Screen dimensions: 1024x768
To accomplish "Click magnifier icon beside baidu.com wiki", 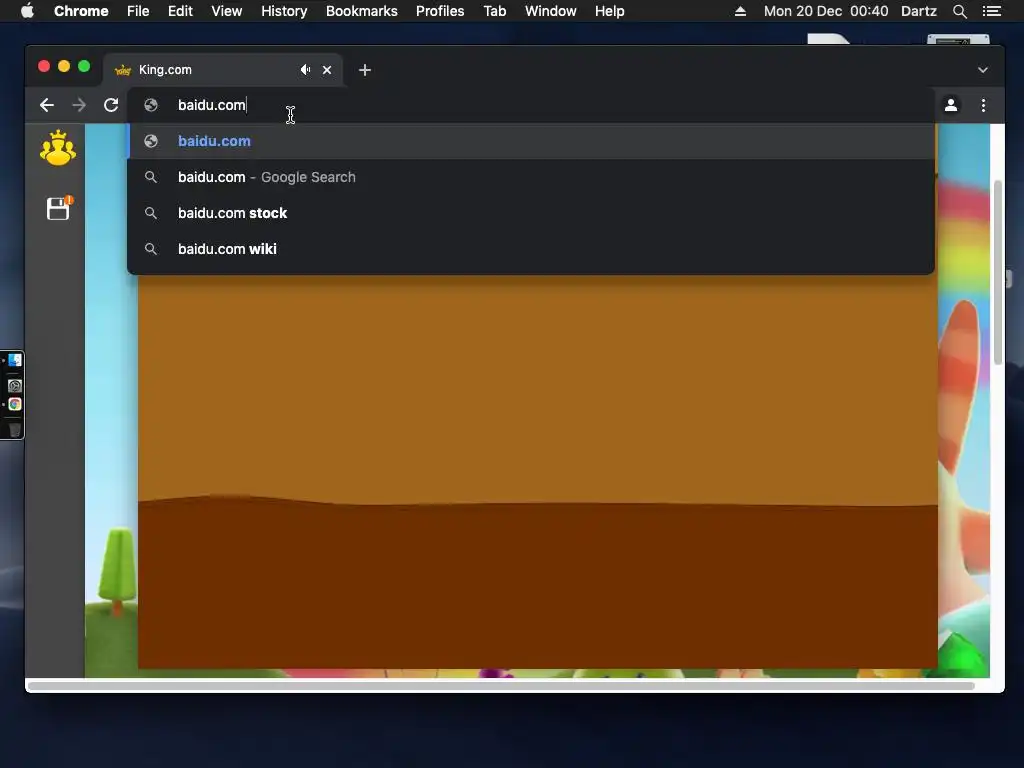I will 151,249.
